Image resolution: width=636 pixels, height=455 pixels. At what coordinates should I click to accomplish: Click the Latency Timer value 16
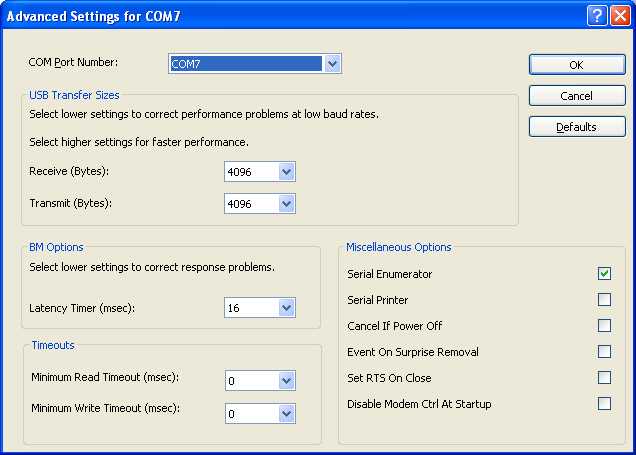(x=250, y=308)
